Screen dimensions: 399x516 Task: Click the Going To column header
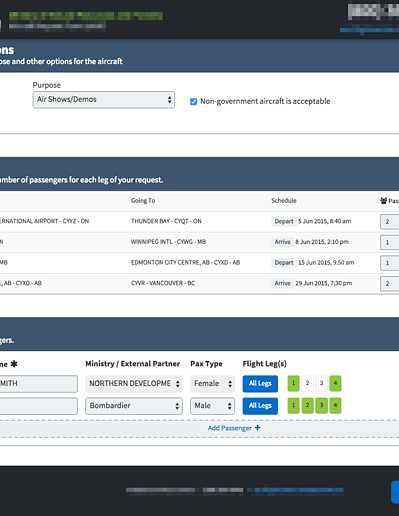(x=143, y=201)
